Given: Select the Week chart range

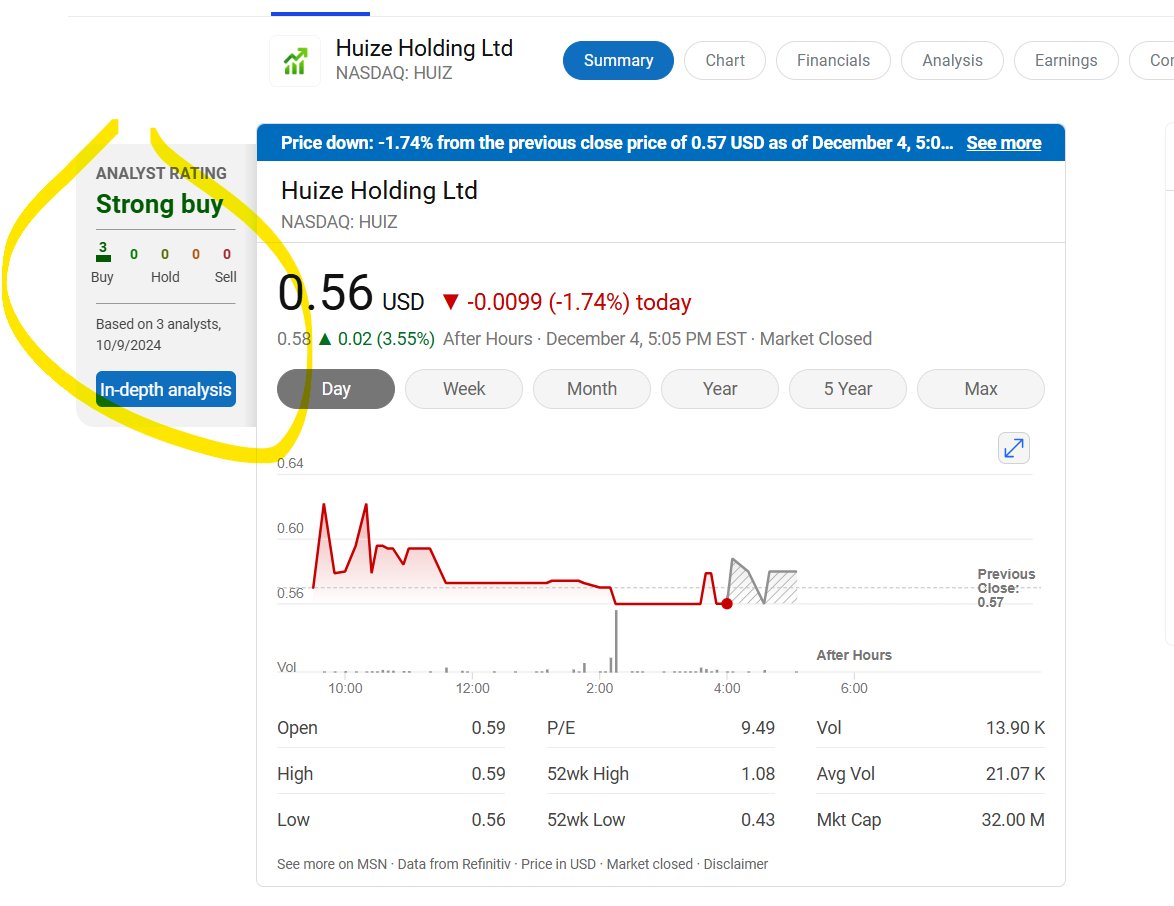Looking at the screenshot, I should coord(463,389).
